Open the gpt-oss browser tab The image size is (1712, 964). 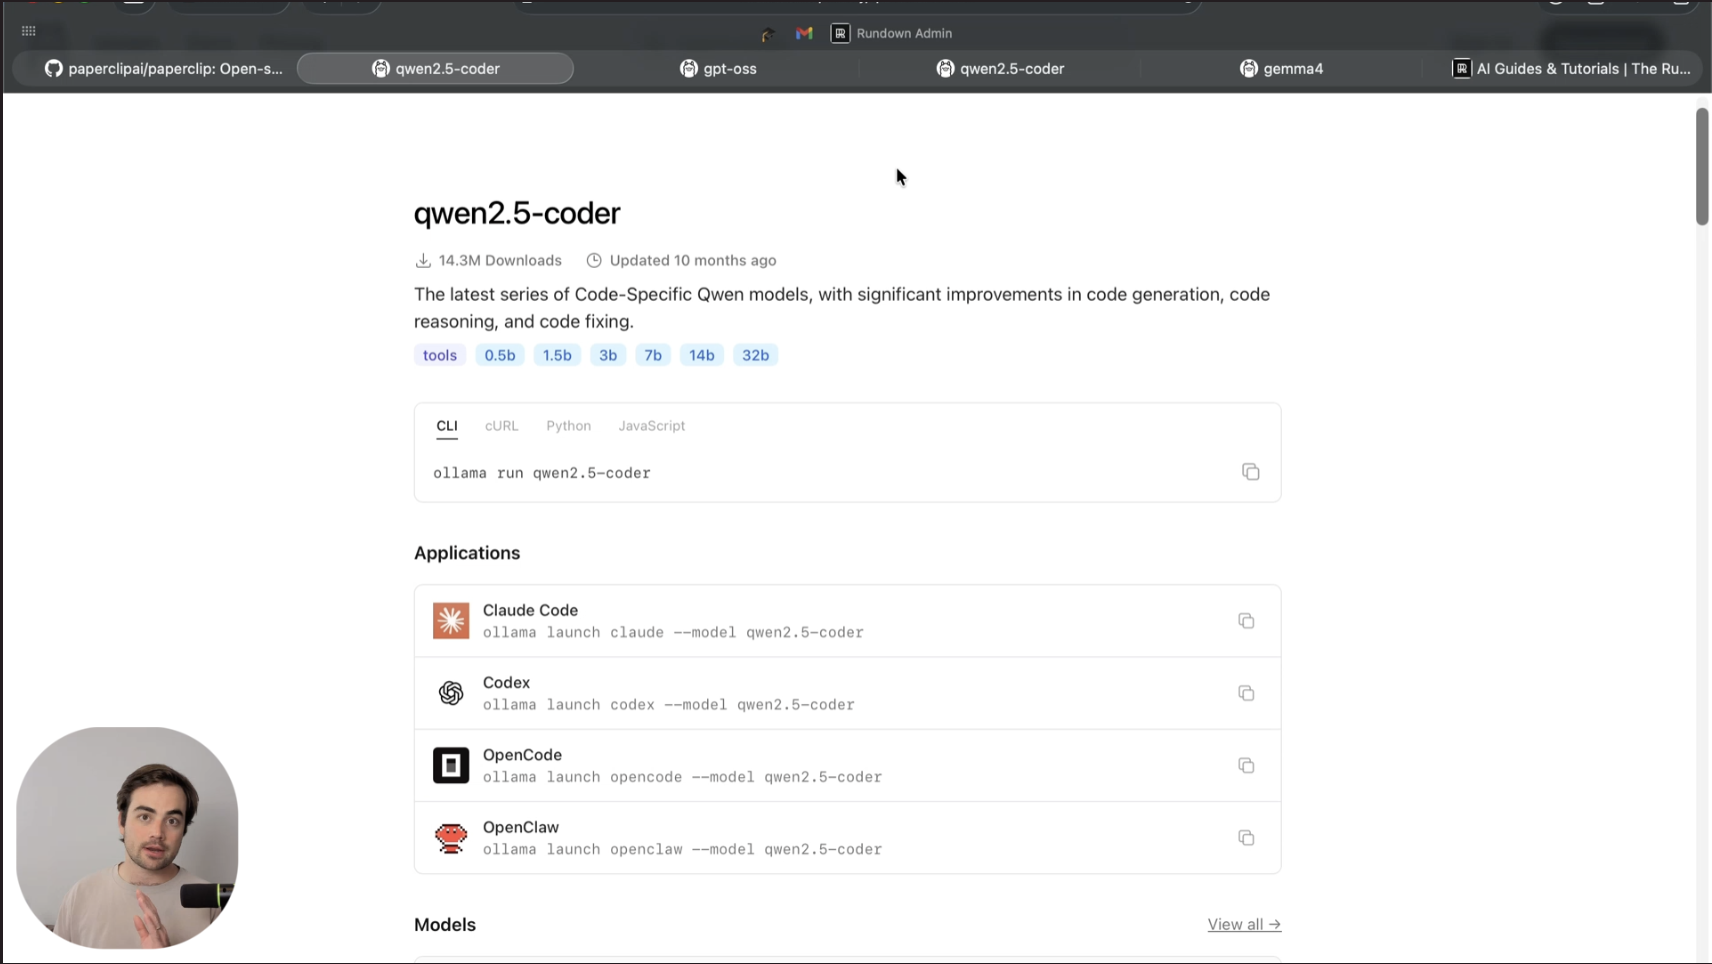pyautogui.click(x=718, y=68)
